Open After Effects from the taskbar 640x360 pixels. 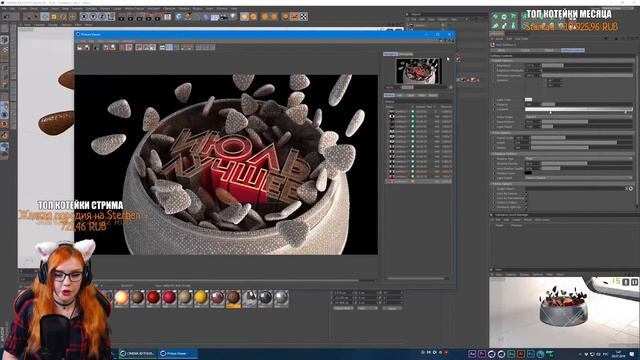[472, 353]
